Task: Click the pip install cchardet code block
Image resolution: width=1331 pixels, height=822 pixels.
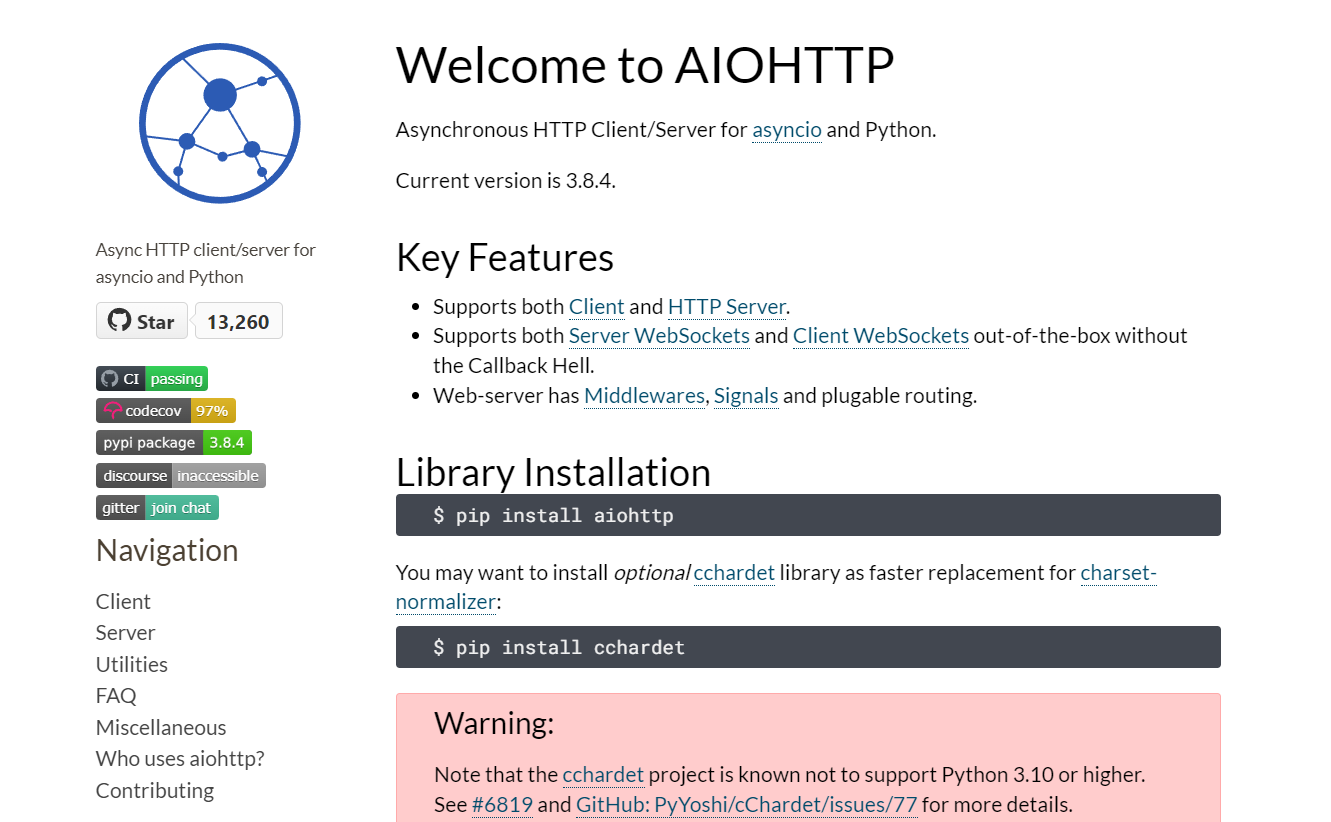Action: [x=808, y=647]
